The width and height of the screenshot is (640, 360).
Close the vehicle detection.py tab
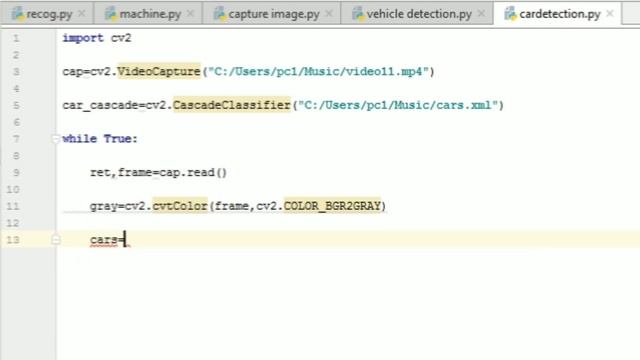pos(481,14)
